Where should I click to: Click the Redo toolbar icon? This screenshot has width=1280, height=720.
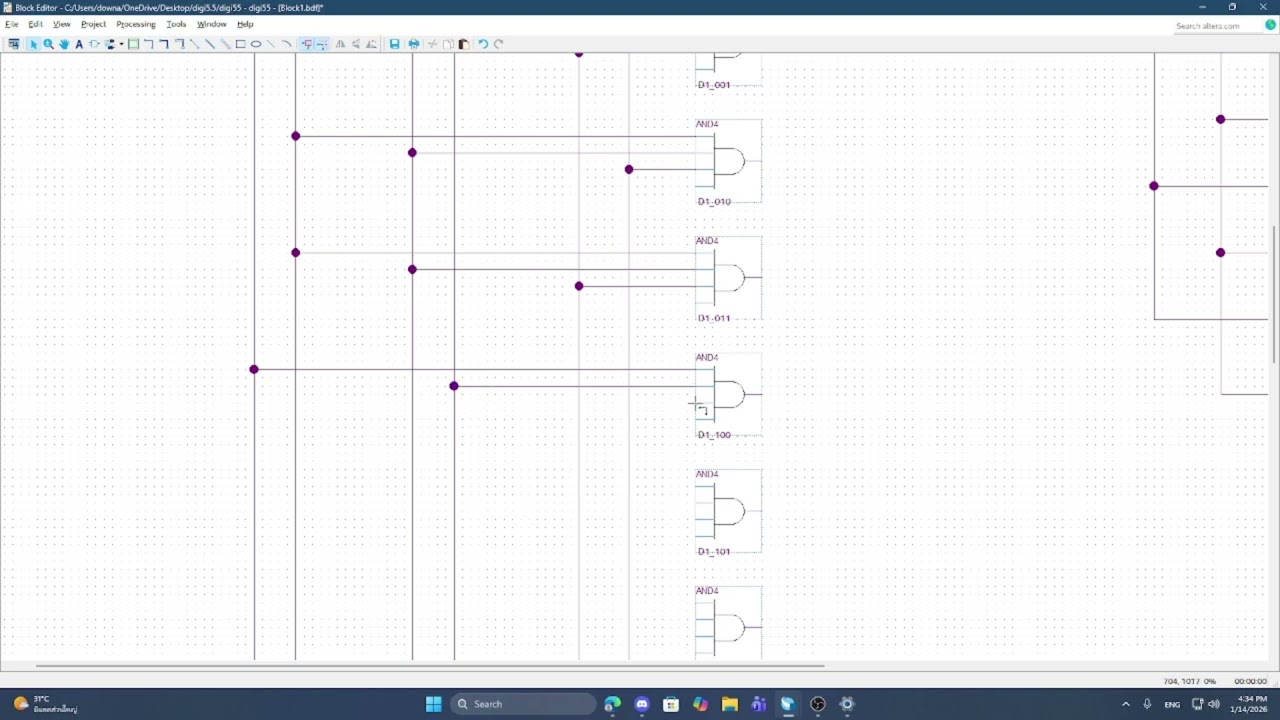[498, 44]
